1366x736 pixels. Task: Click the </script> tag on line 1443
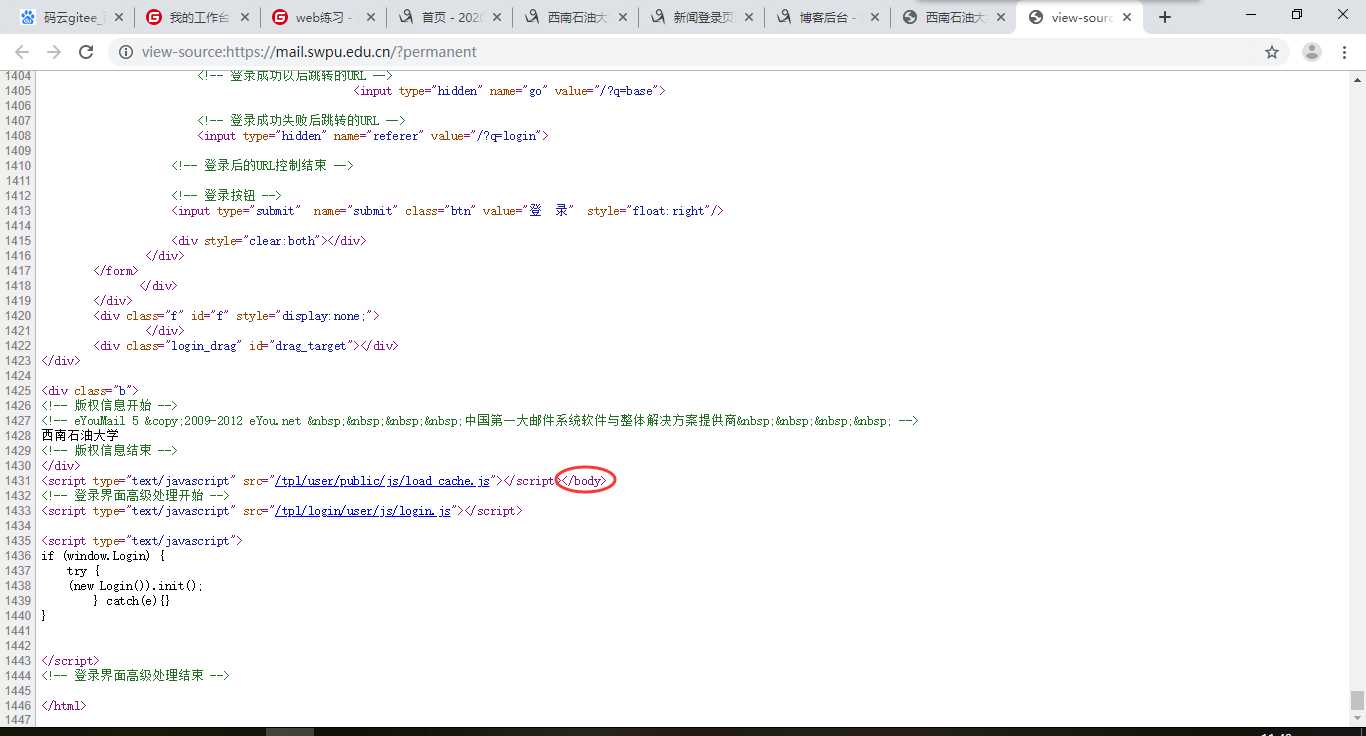click(x=70, y=661)
